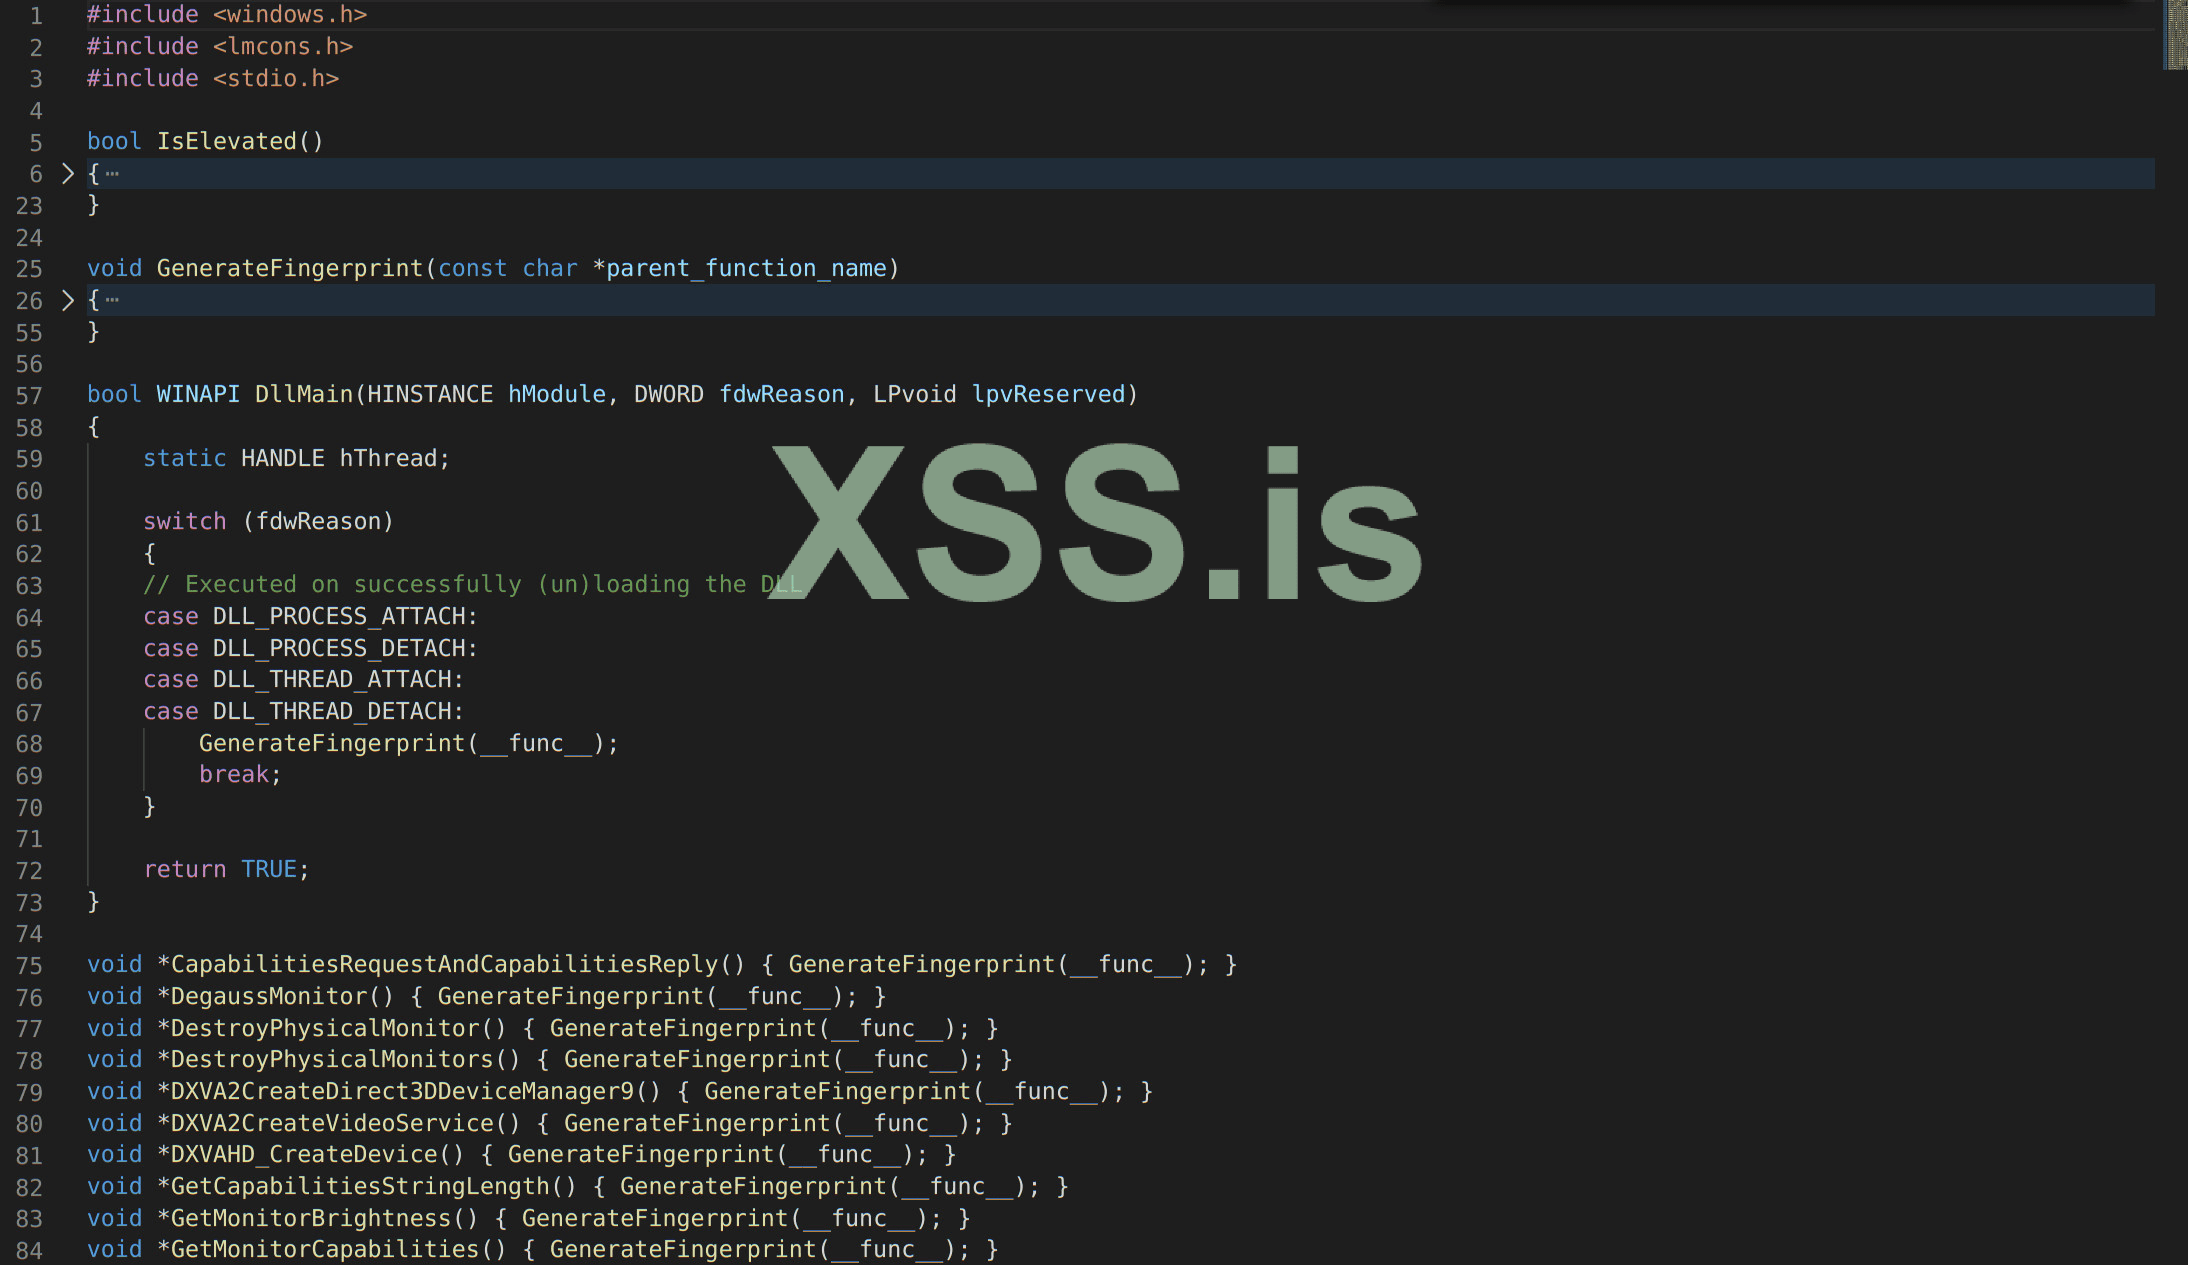Click the ellipsis fold marker on line 26

[112, 300]
